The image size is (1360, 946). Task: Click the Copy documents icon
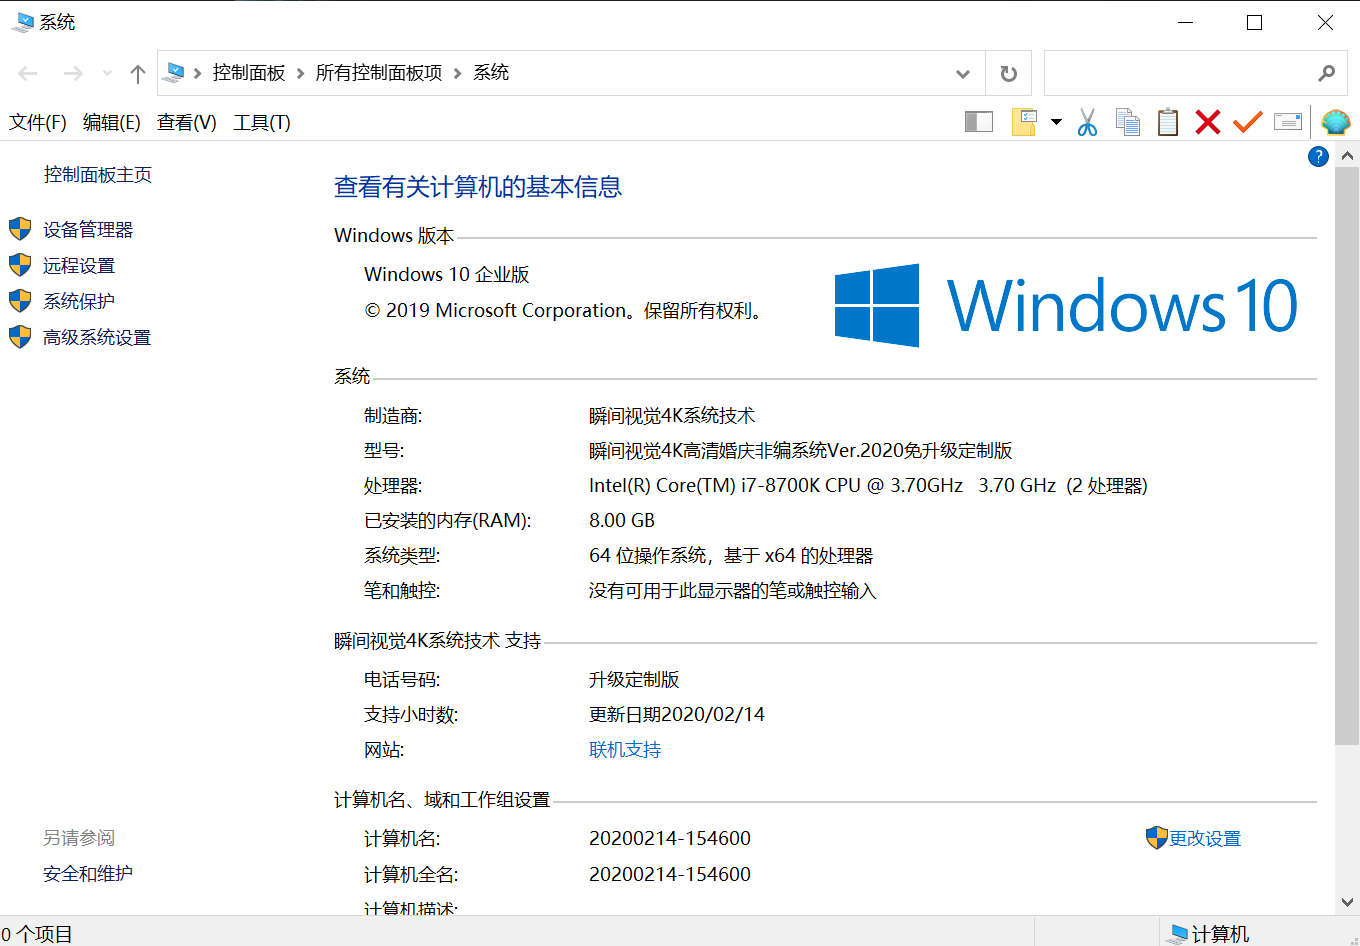(x=1128, y=122)
